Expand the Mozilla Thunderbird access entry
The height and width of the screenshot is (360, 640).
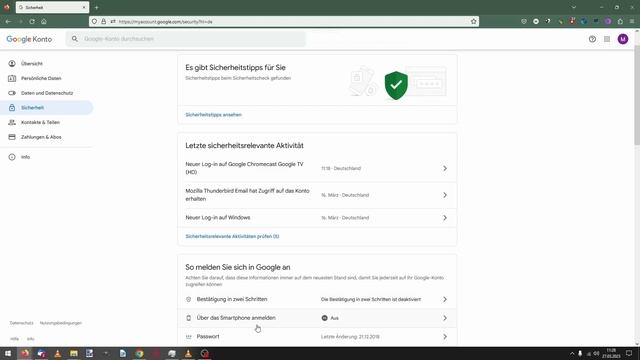[317, 195]
